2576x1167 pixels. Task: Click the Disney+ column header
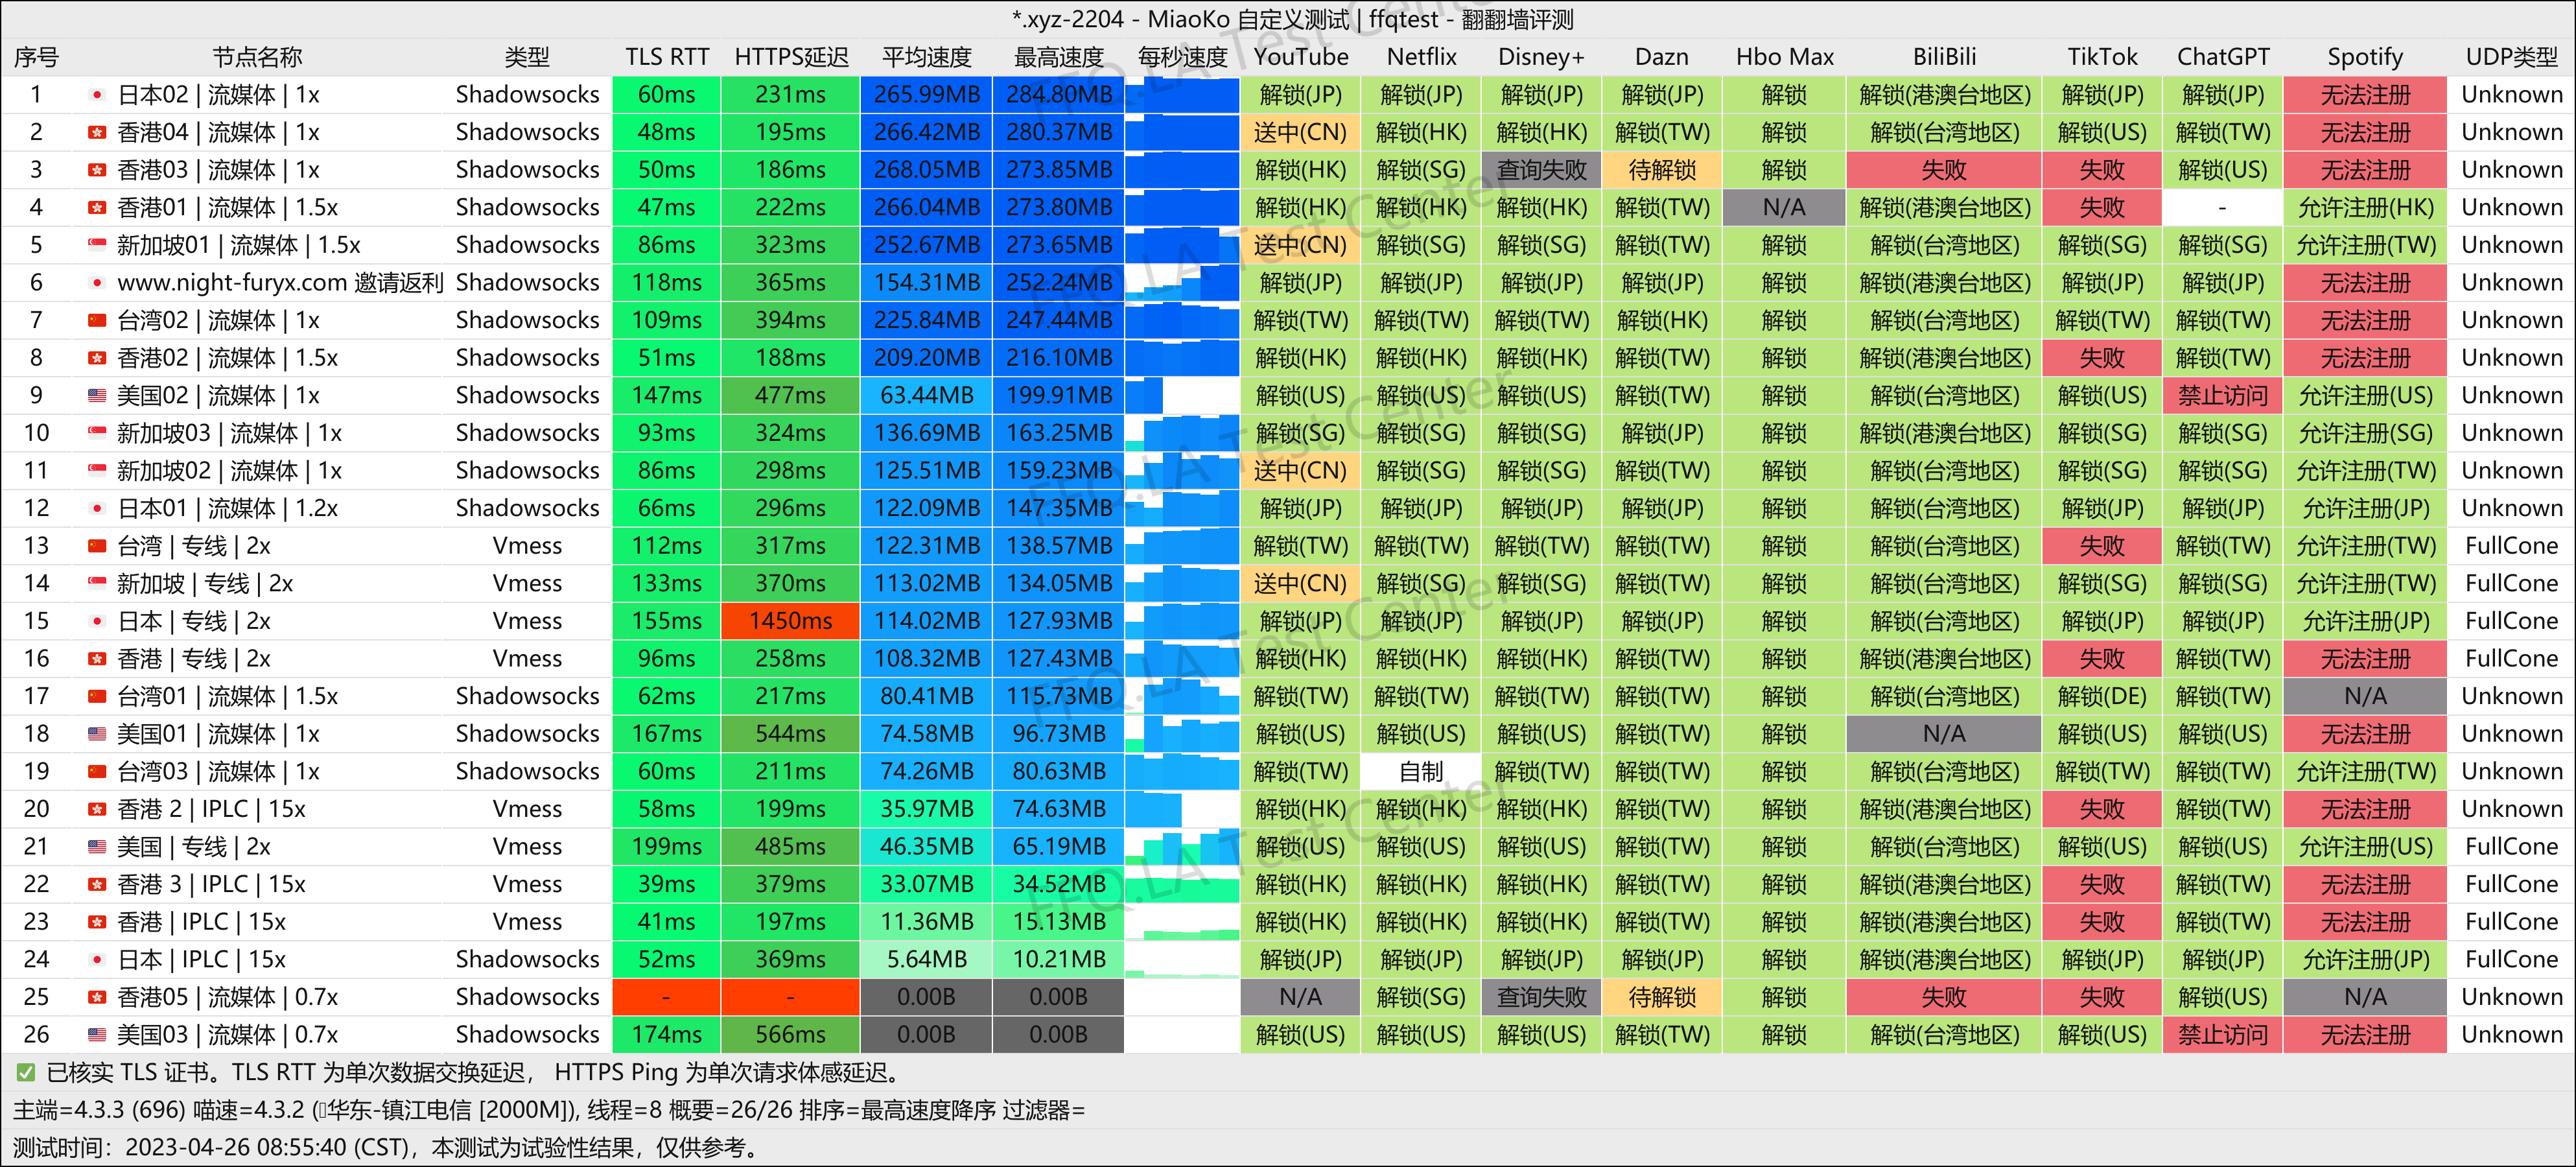1541,57
